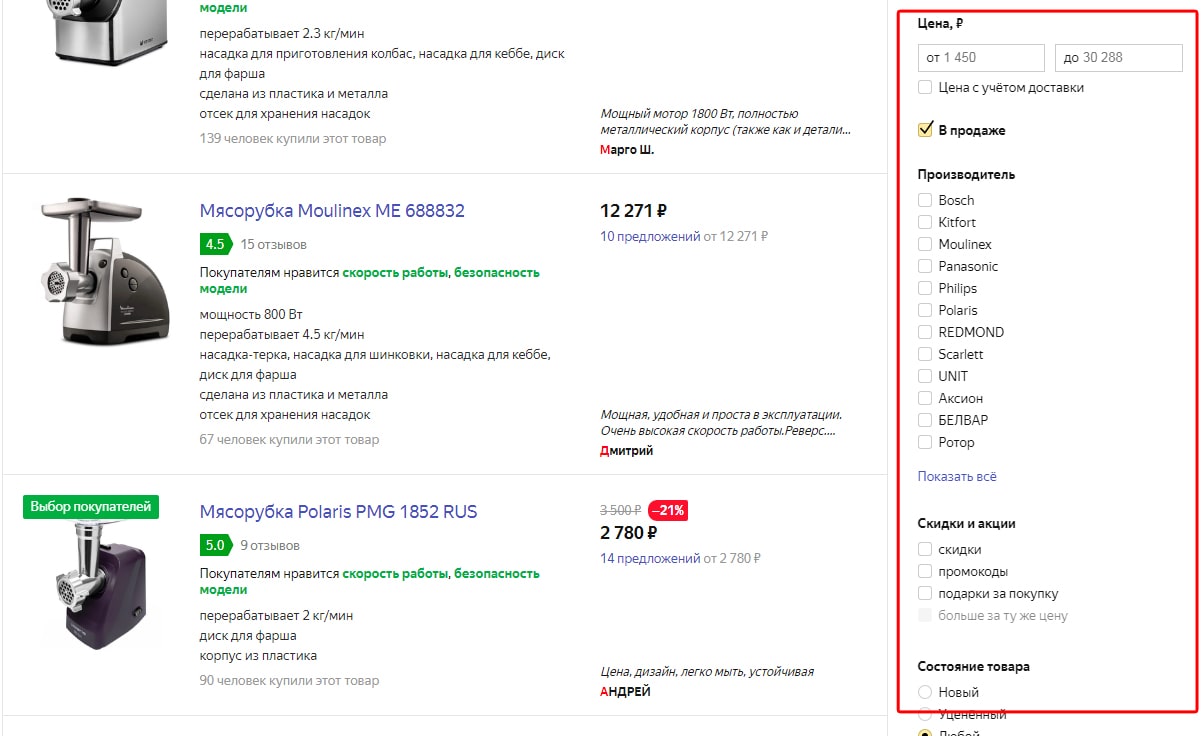The width and height of the screenshot is (1203, 736).
Task: Click 'диск для фарша' under Polaris
Action: click(x=248, y=636)
